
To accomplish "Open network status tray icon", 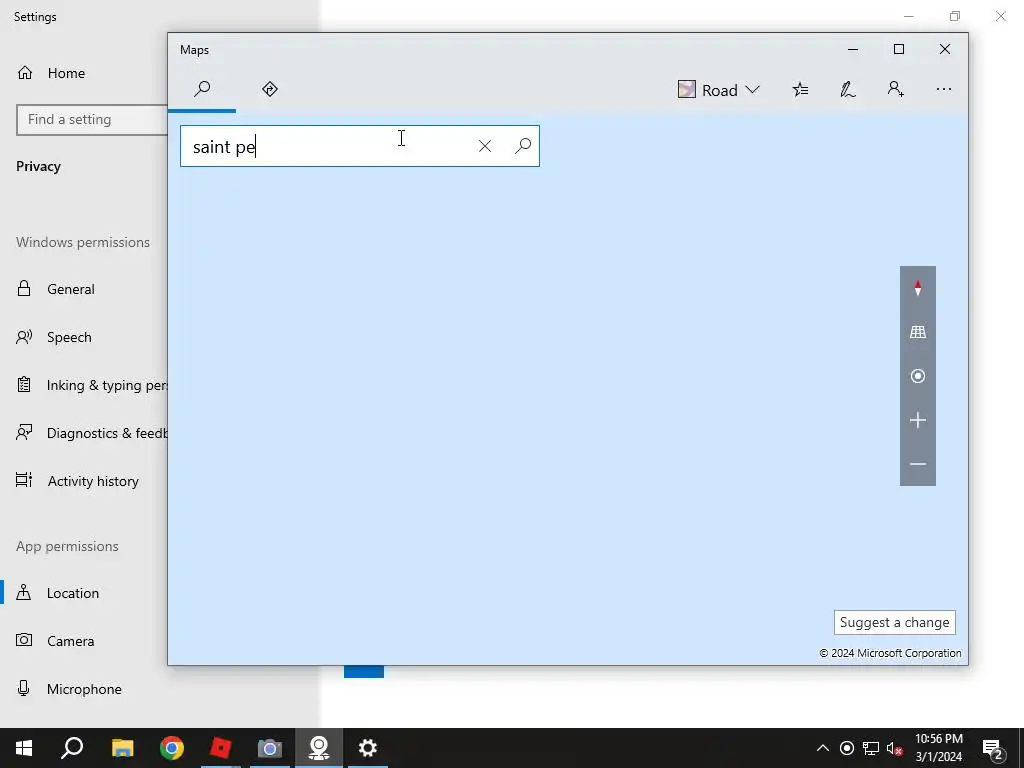I will click(871, 748).
